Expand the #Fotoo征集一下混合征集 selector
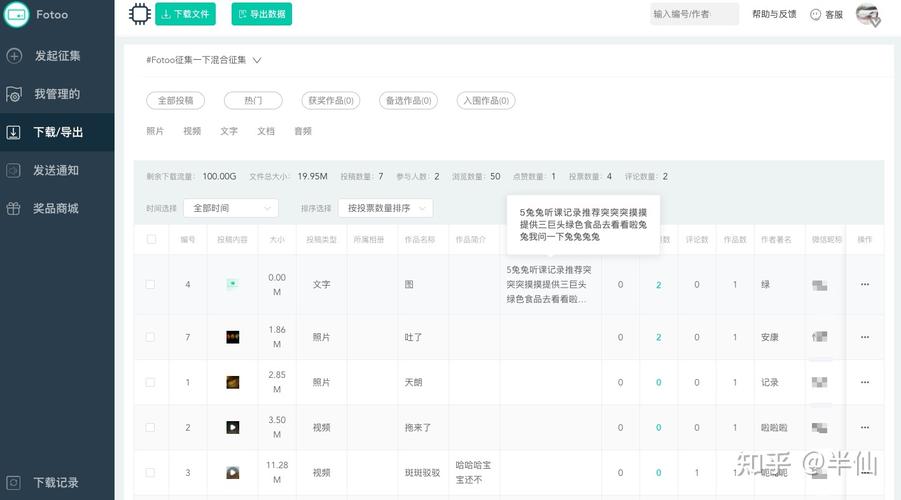The width and height of the screenshot is (901, 500). point(257,60)
